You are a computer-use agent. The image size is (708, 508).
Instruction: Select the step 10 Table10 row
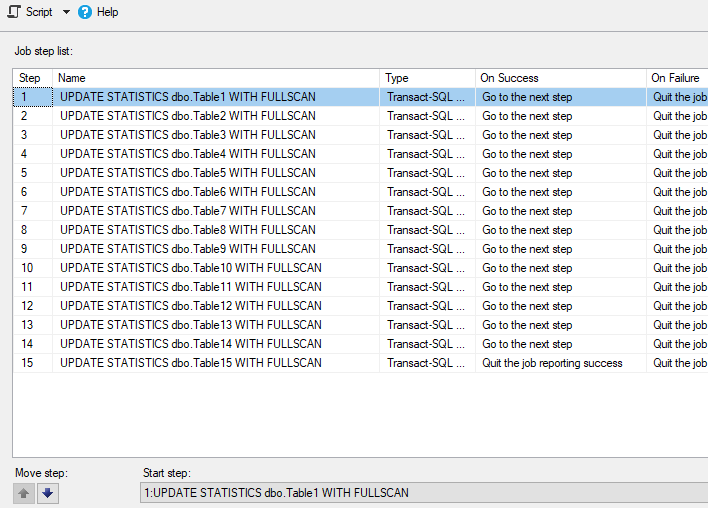[x=360, y=268]
